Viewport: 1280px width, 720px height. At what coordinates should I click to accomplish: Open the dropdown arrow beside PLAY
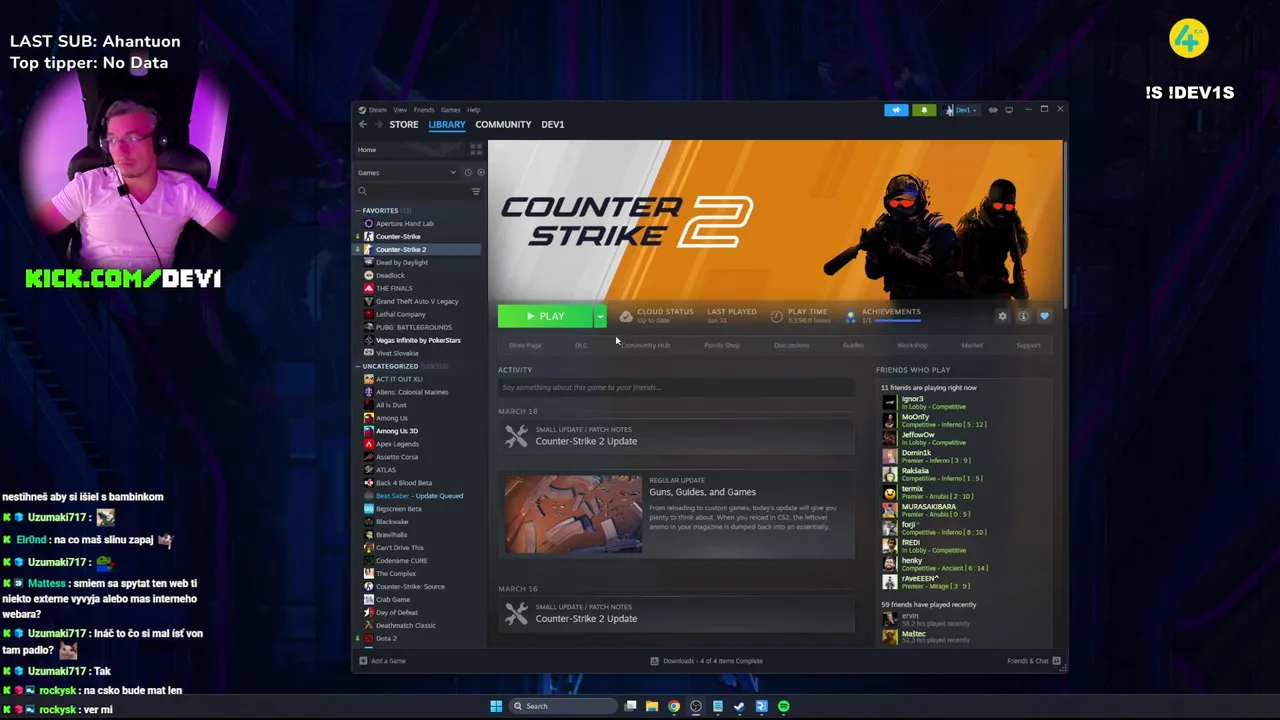point(600,316)
